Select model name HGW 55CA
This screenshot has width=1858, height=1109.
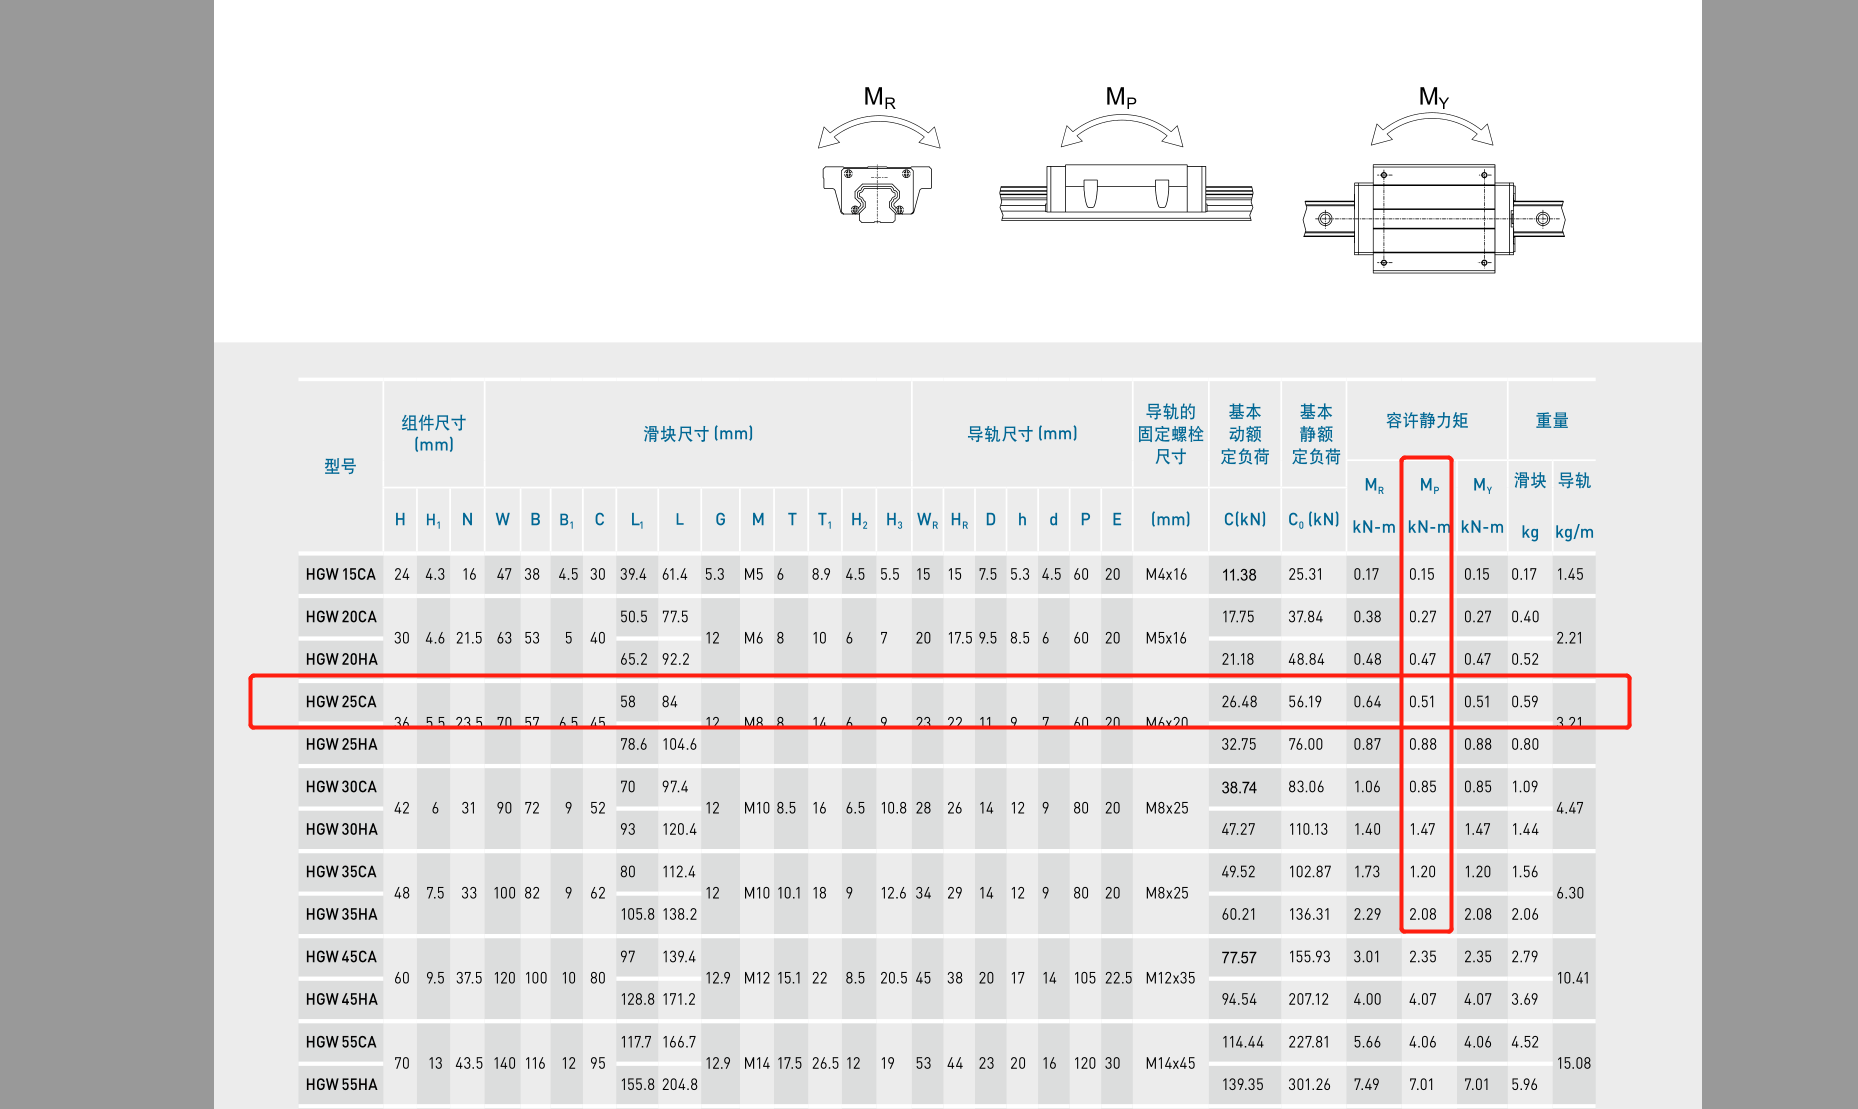[x=341, y=1042]
